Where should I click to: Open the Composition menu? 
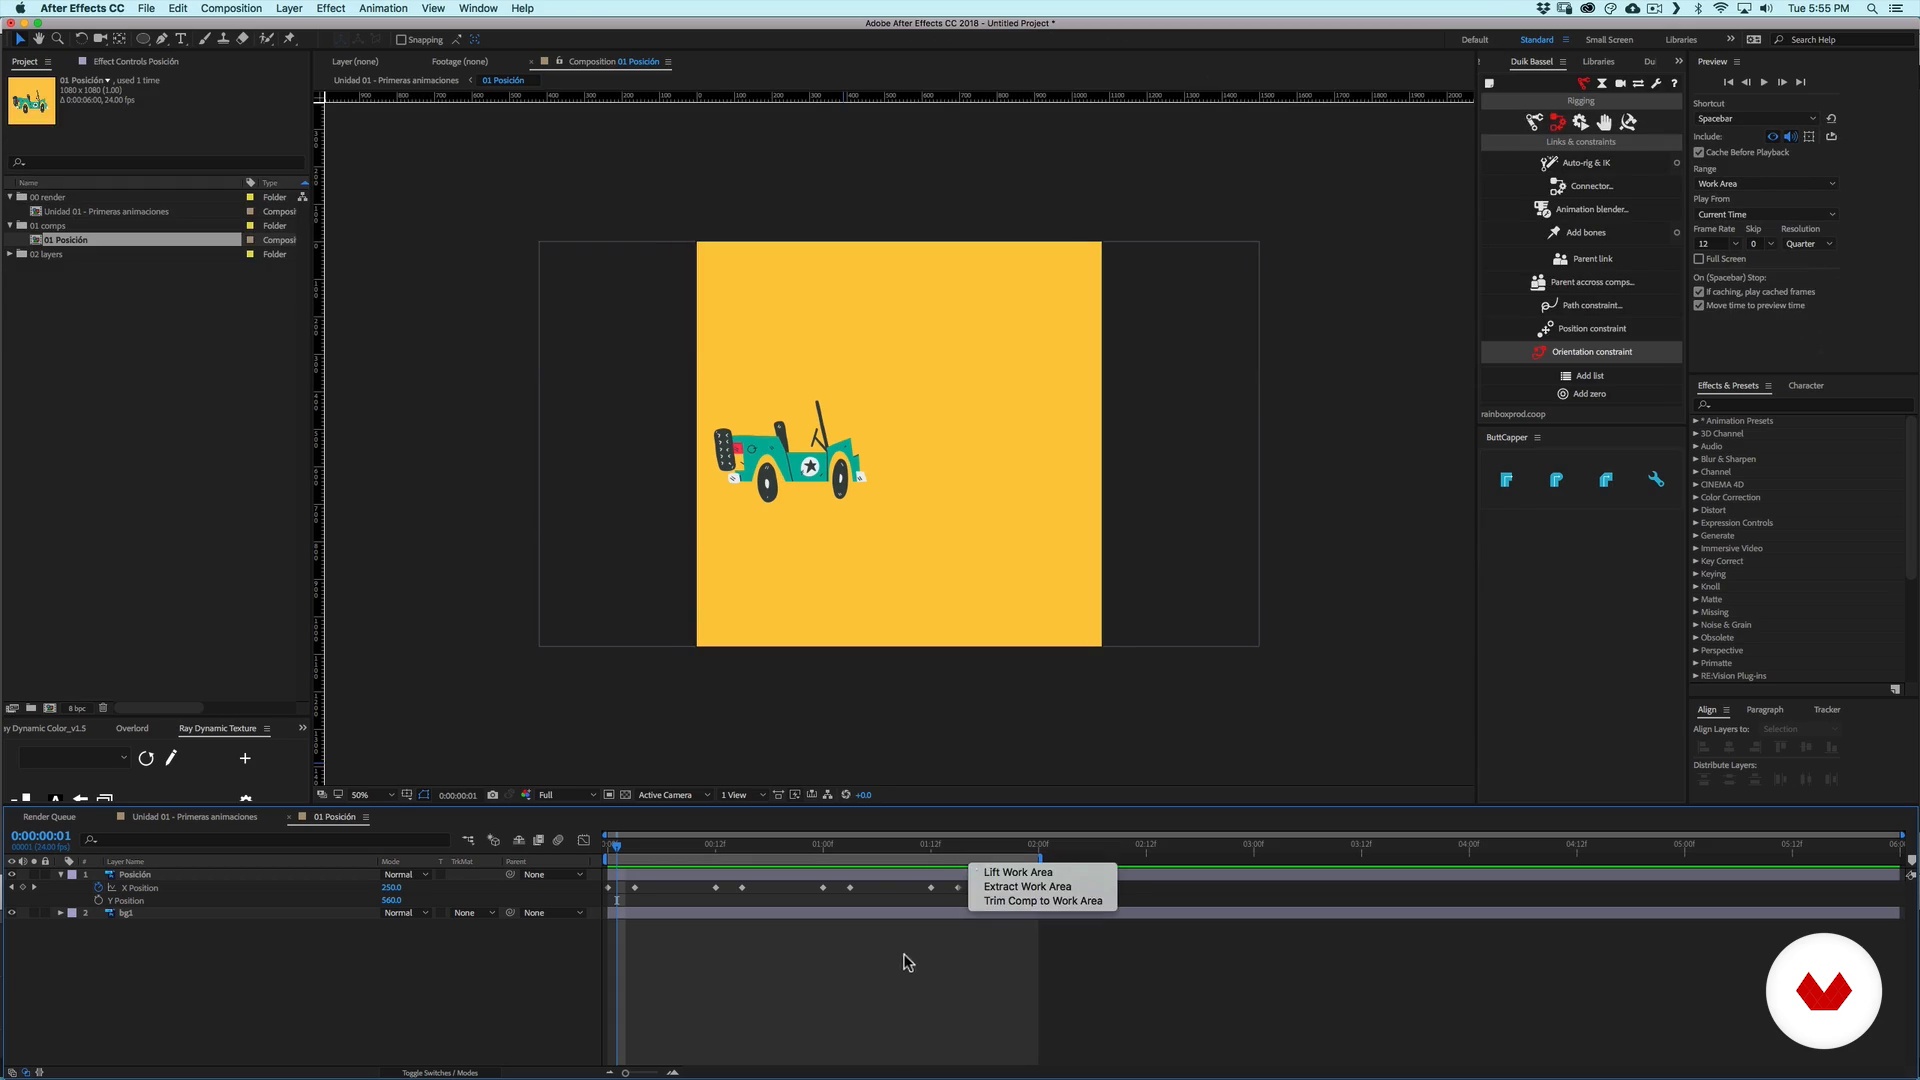[231, 8]
